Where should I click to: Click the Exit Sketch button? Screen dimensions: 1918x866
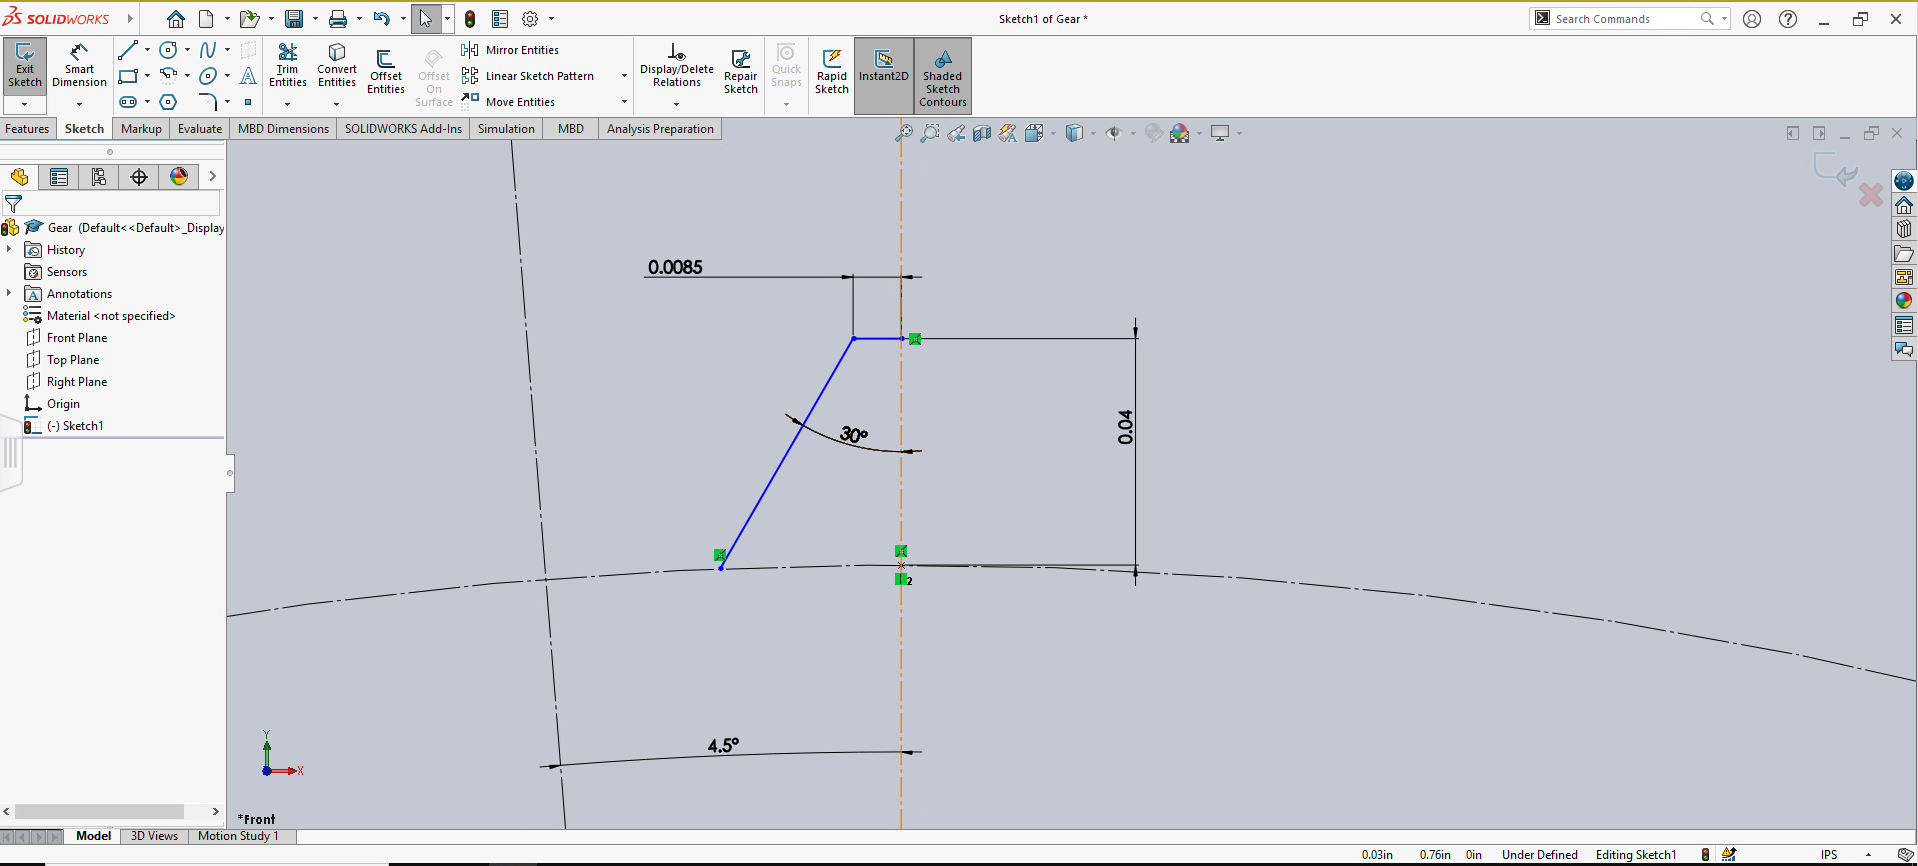point(25,66)
